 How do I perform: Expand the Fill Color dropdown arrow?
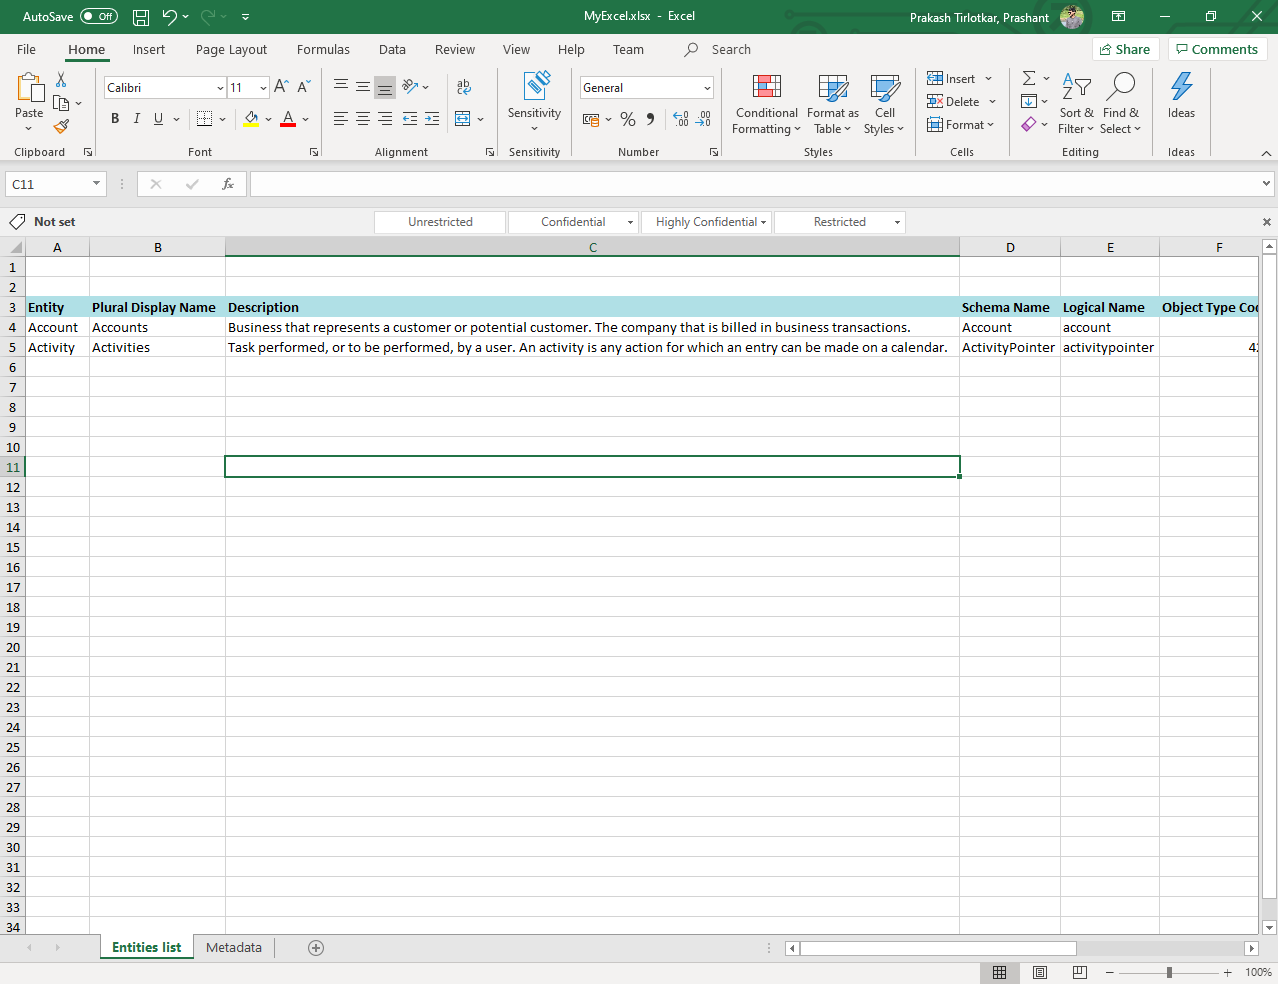pos(268,119)
